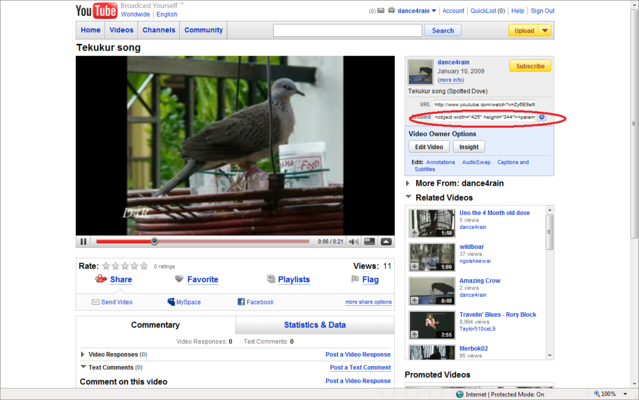Click related videos scroll down arrow
The width and height of the screenshot is (639, 400).
coord(550,356)
